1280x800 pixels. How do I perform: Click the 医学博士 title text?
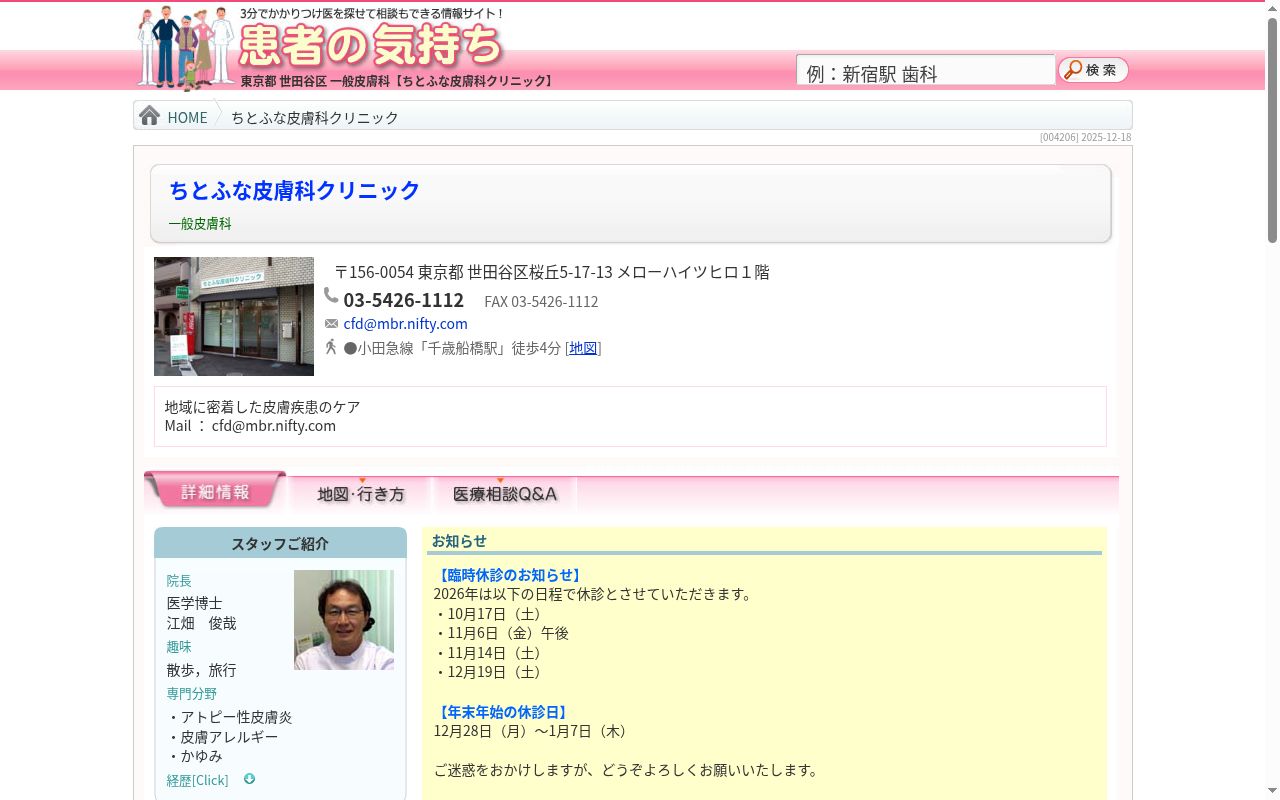pos(194,603)
